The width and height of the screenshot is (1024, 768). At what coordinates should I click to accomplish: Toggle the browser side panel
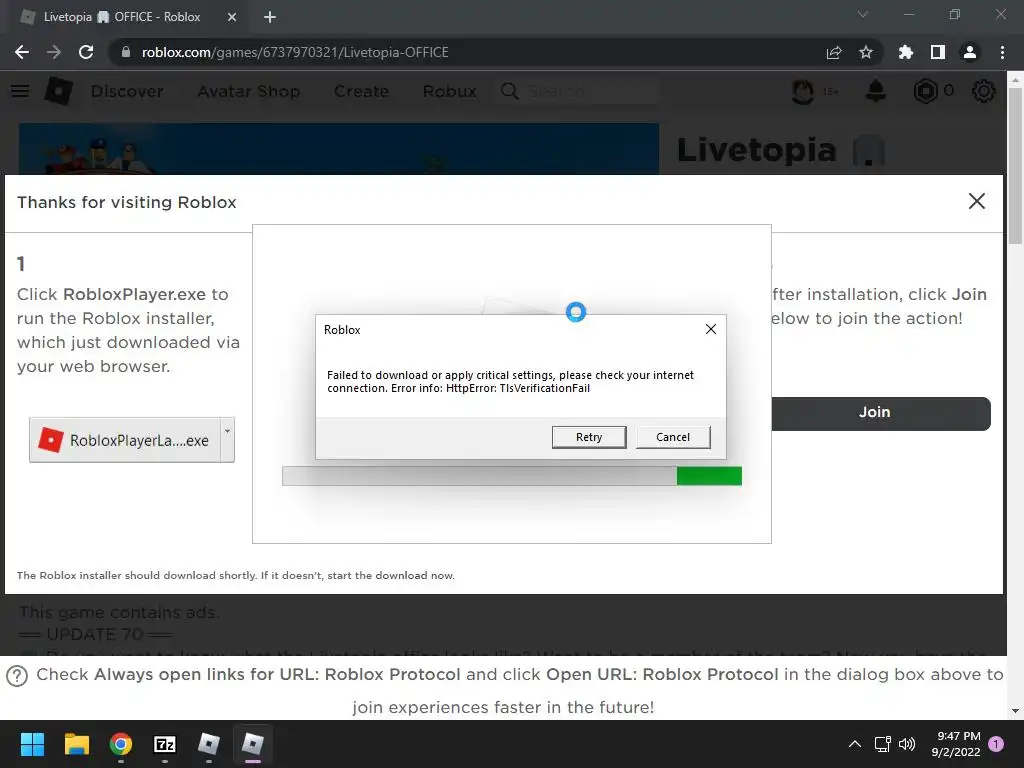pyautogui.click(x=938, y=52)
